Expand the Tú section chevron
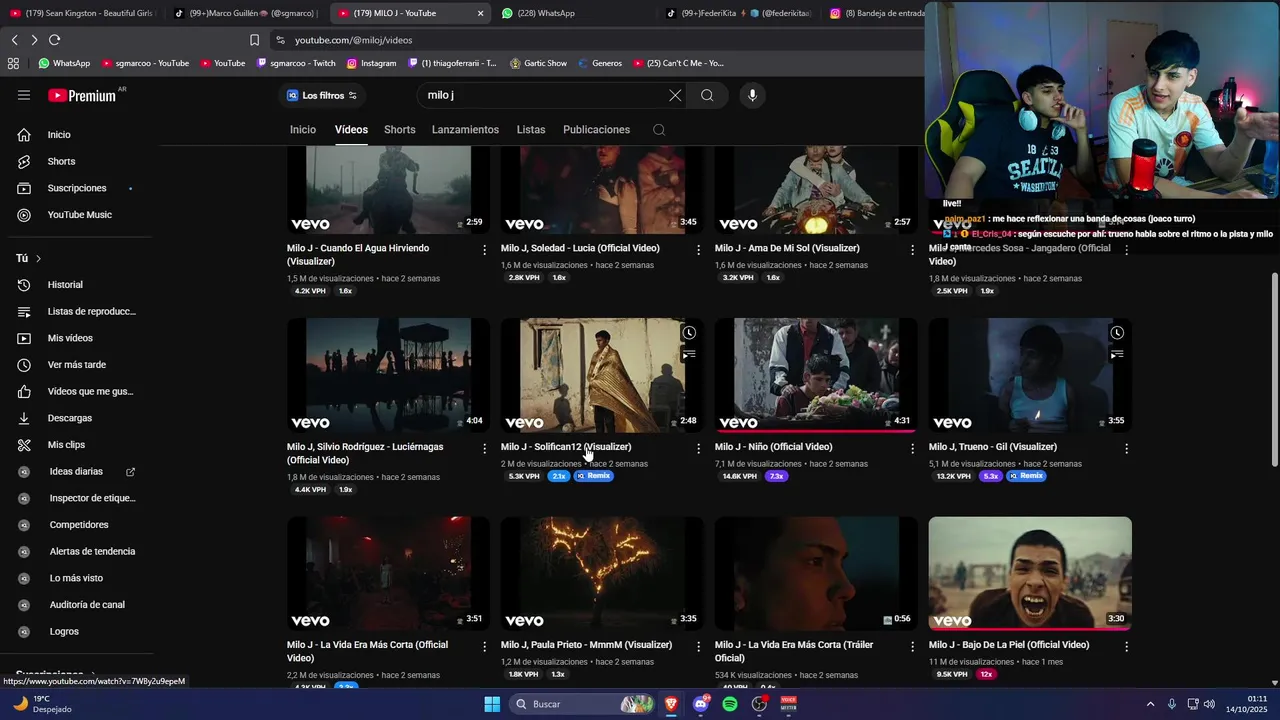Screen dimensions: 1280x720 pyautogui.click(x=38, y=259)
